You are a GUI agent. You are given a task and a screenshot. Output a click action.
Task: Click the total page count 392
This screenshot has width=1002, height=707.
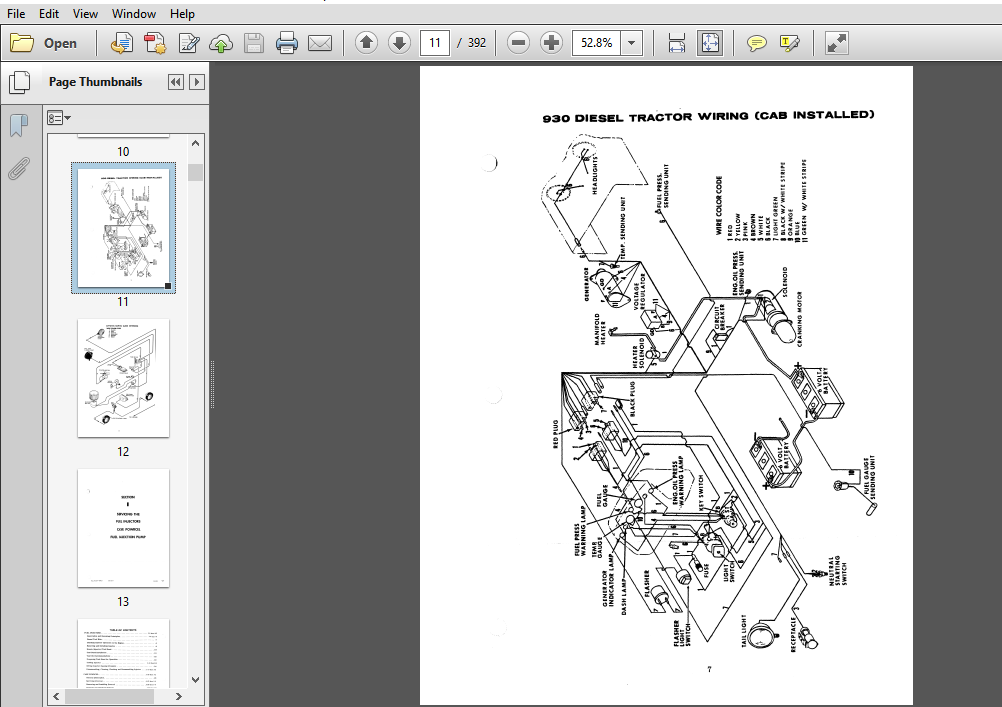coord(477,43)
